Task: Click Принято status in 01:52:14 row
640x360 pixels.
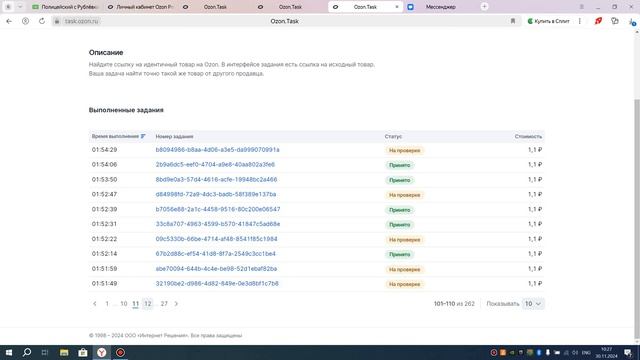Action: point(400,254)
